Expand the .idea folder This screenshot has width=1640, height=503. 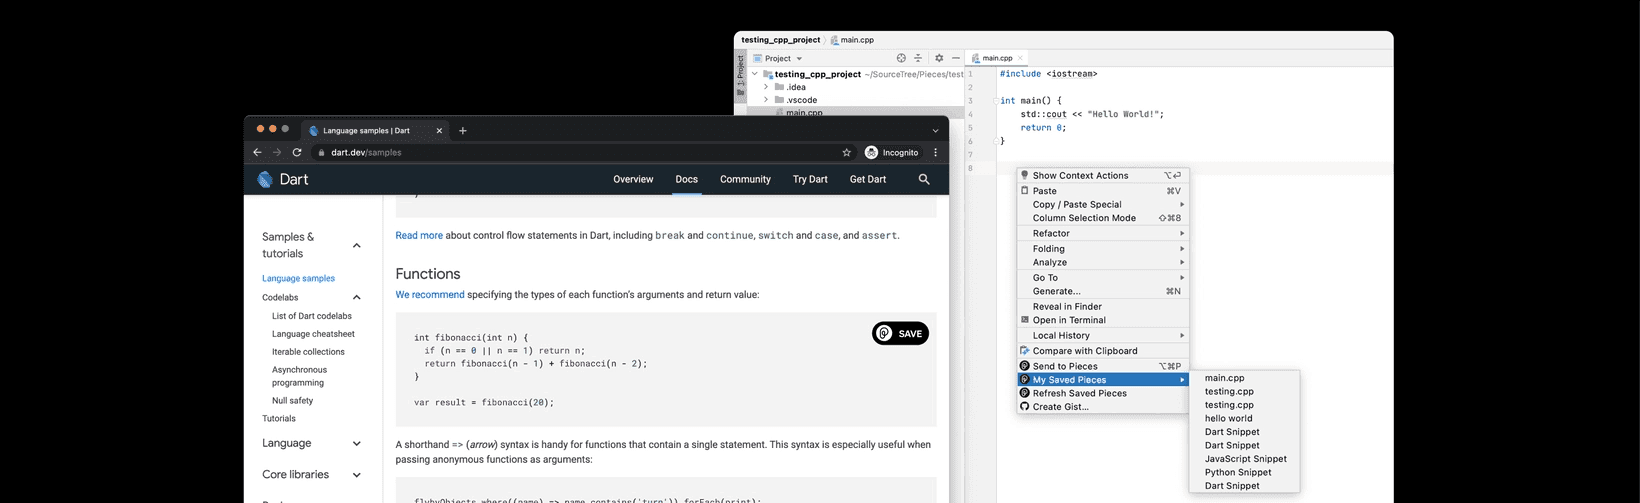tap(766, 87)
